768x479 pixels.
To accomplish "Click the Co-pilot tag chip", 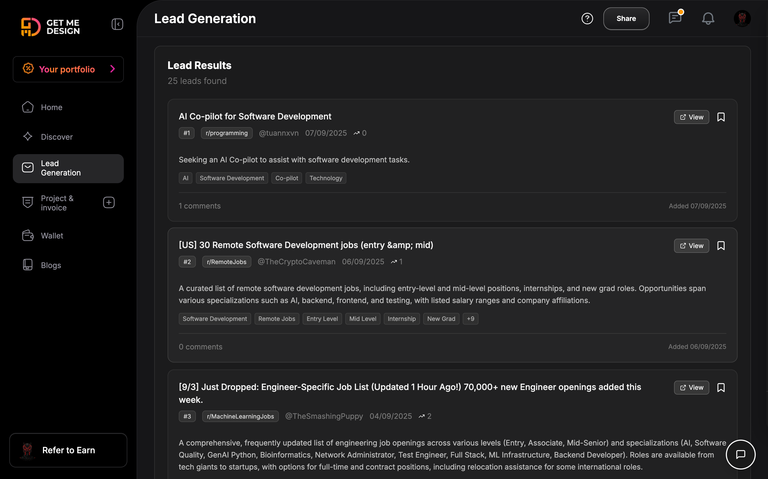I will (287, 178).
